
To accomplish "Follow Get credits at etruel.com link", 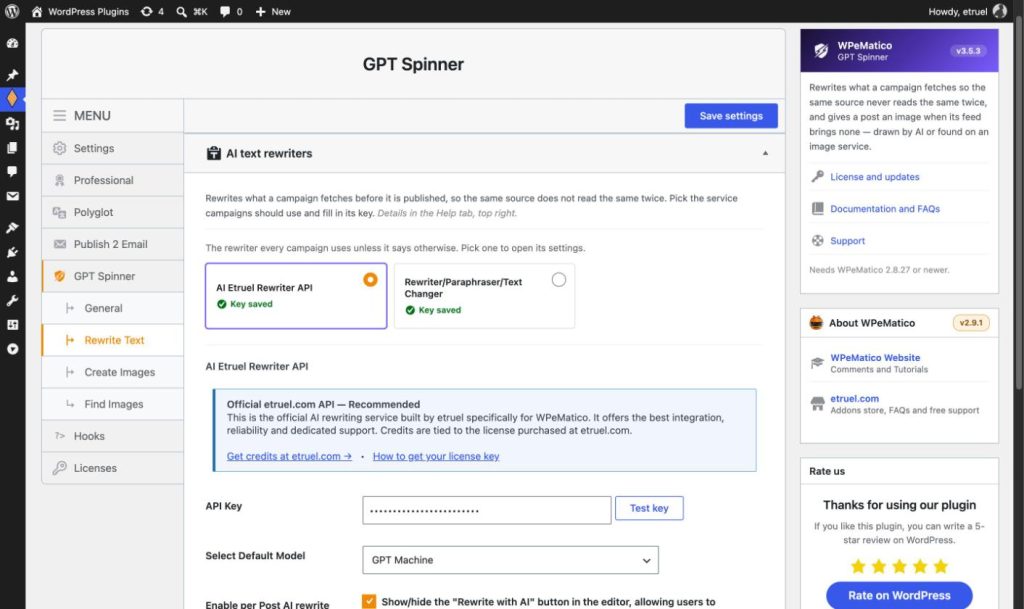I will tap(289, 456).
